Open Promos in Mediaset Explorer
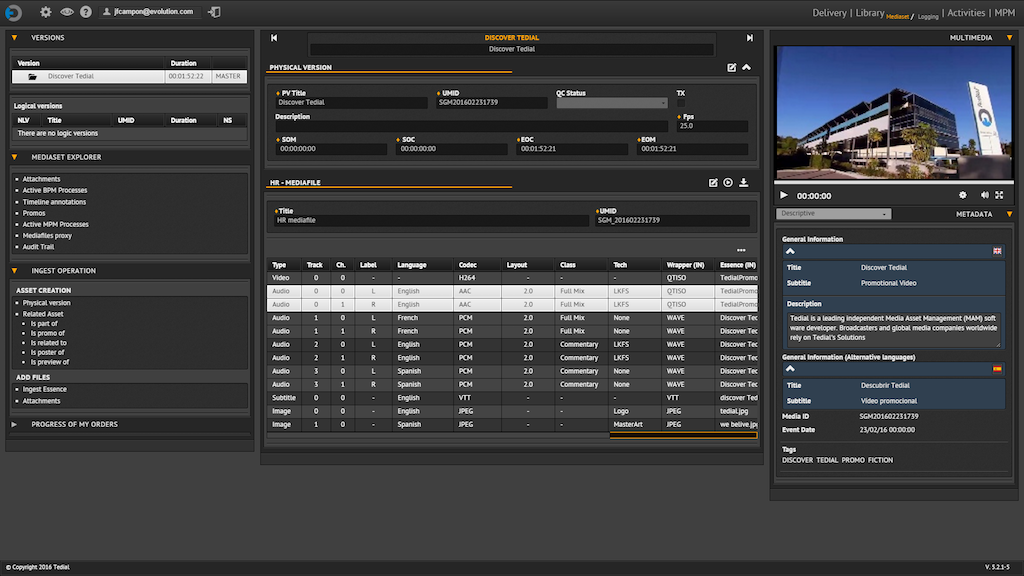The image size is (1024, 576). coord(34,214)
